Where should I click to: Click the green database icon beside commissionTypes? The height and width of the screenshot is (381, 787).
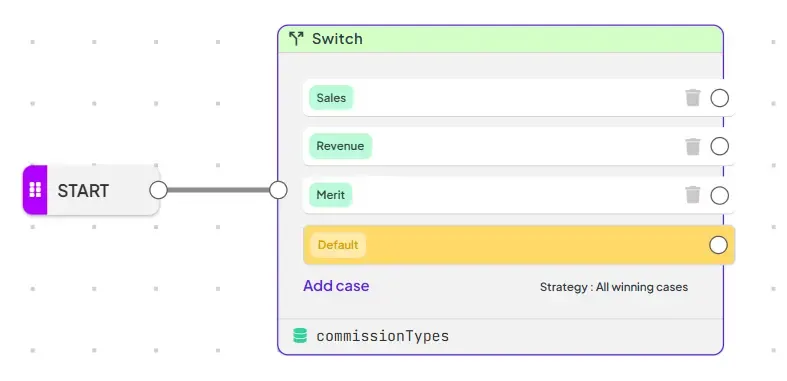(x=300, y=336)
